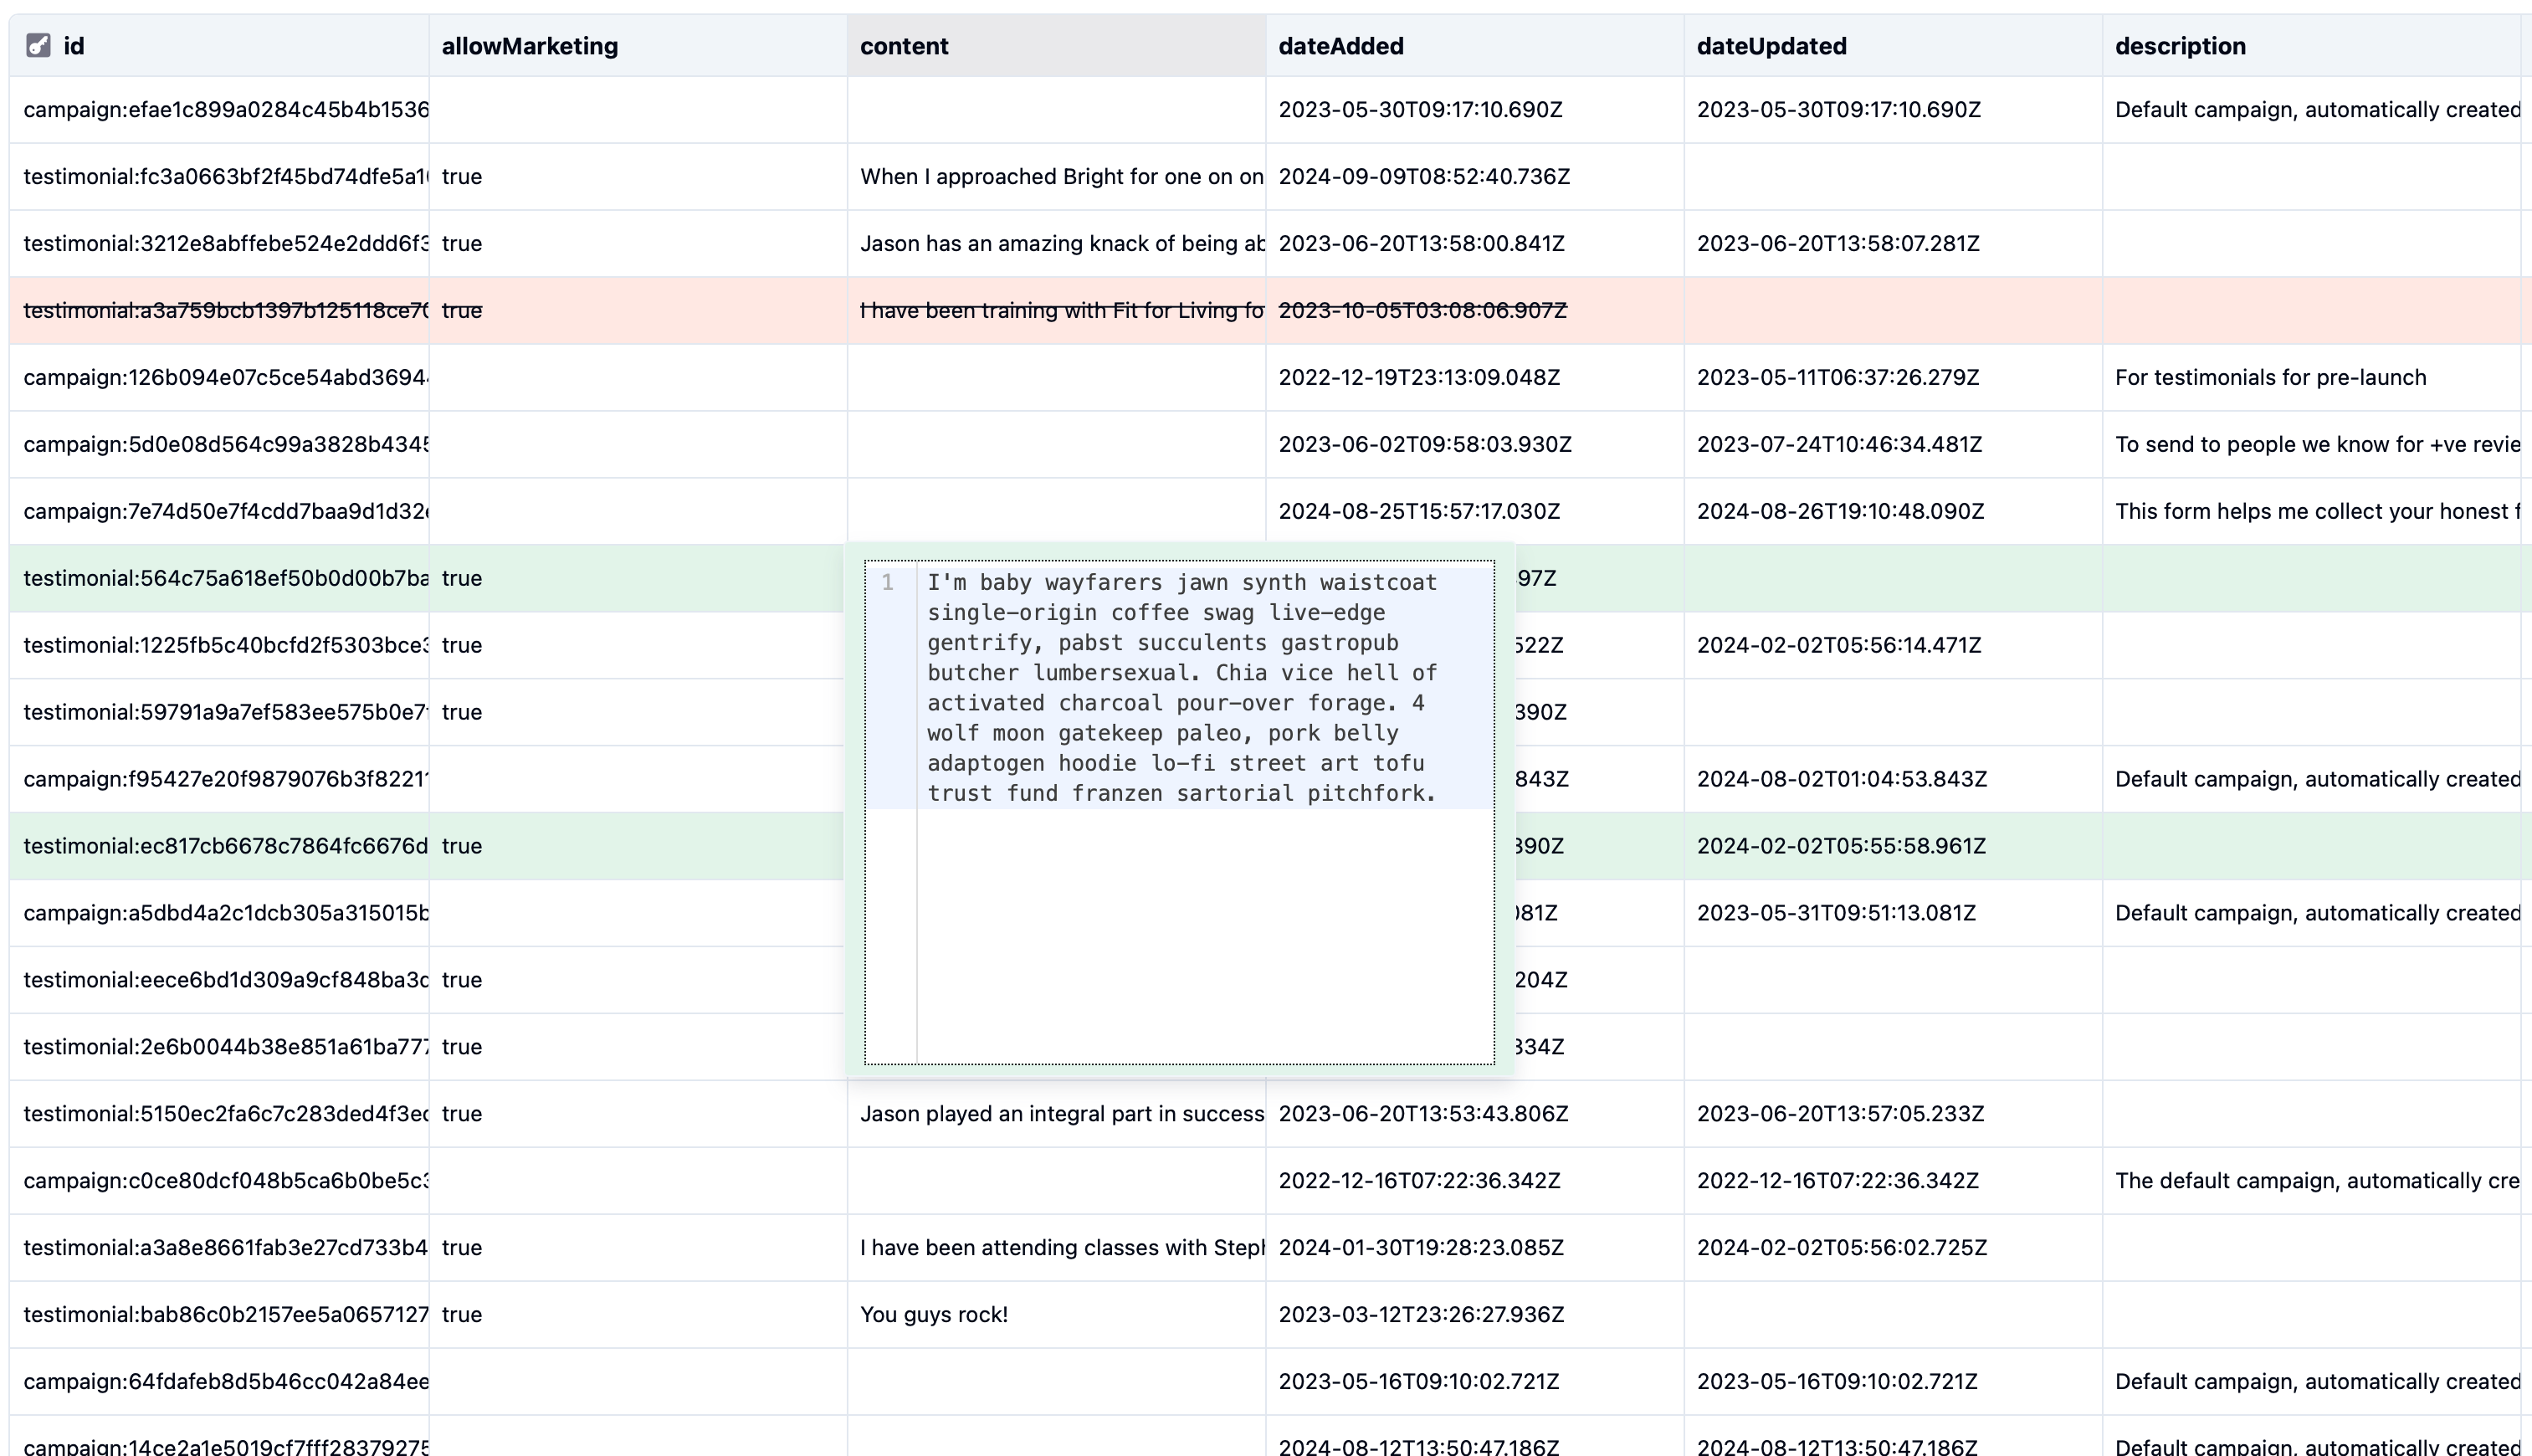2532x1456 pixels.
Task: Click the primary key icon beside id
Action: click(x=38, y=46)
